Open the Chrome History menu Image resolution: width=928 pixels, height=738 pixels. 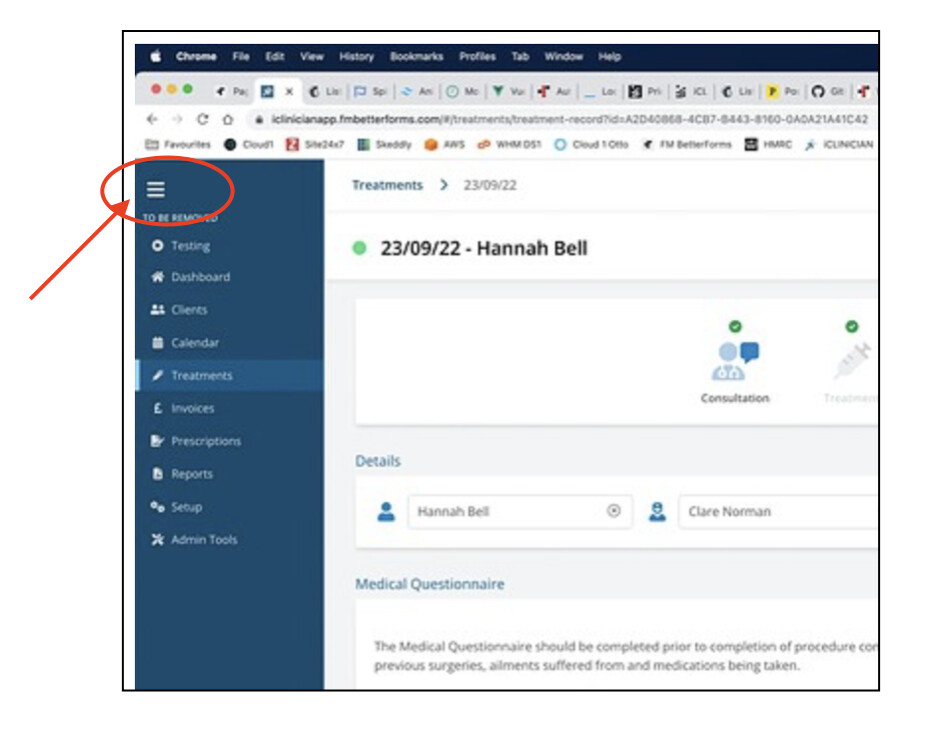coord(356,57)
